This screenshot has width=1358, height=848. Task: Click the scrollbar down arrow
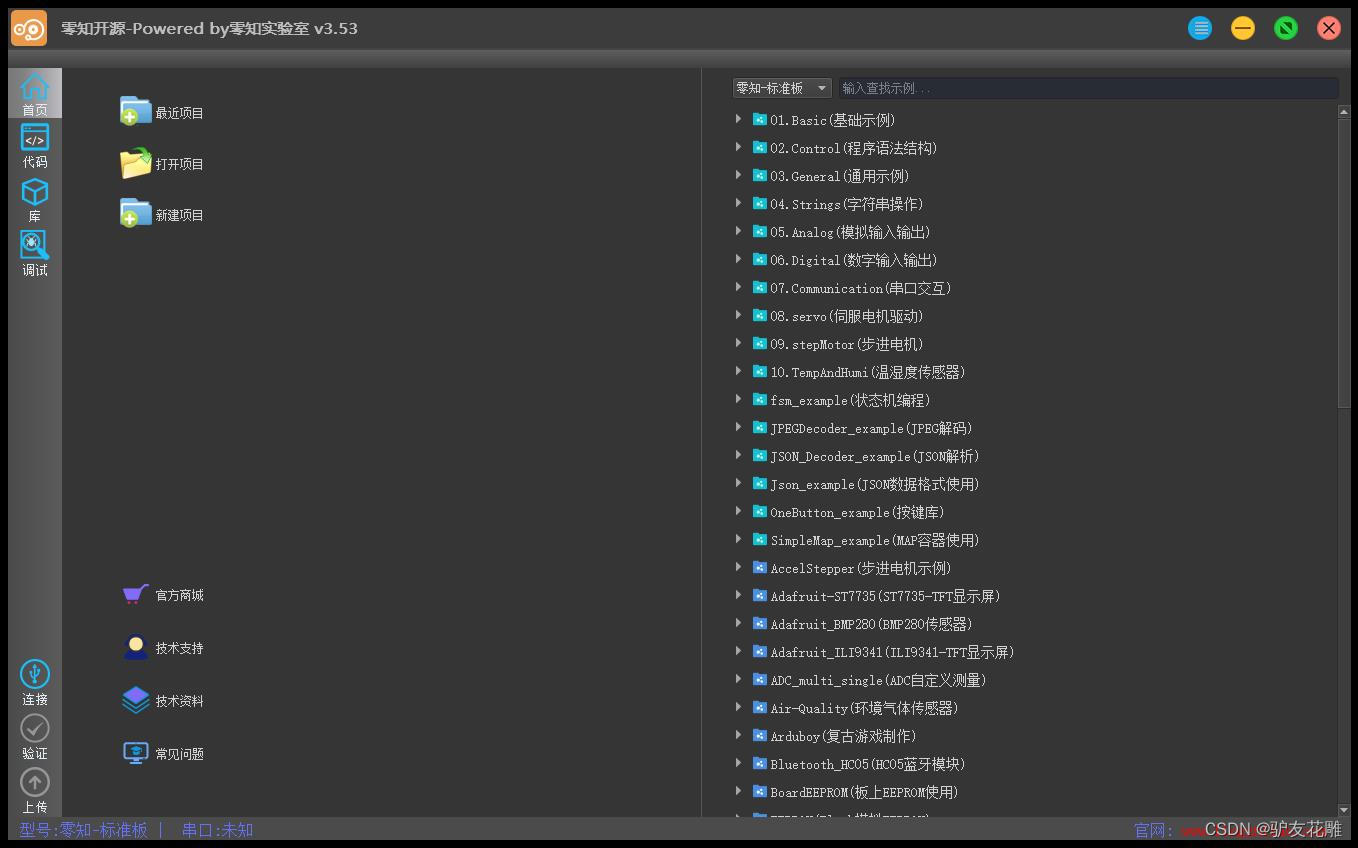point(1344,810)
